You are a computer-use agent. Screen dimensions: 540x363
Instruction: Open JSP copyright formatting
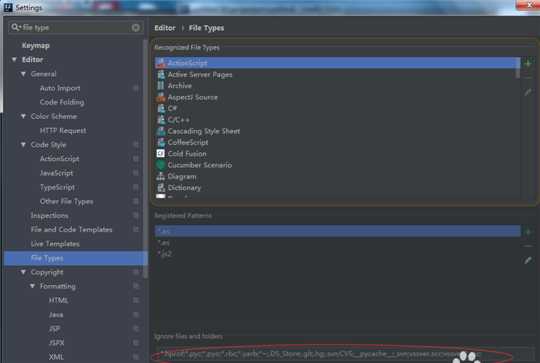[55, 329]
